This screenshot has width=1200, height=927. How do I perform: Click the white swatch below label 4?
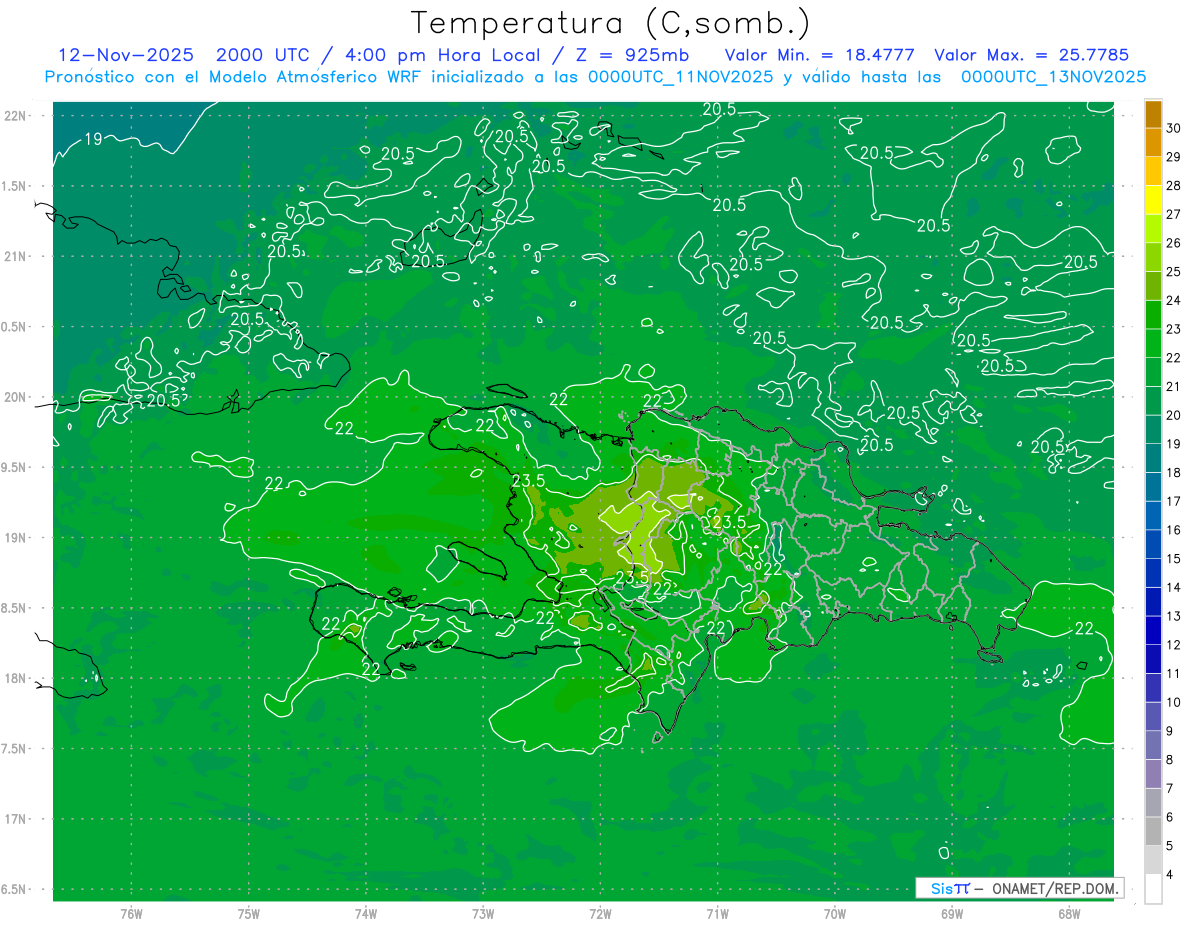pyautogui.click(x=1153, y=889)
